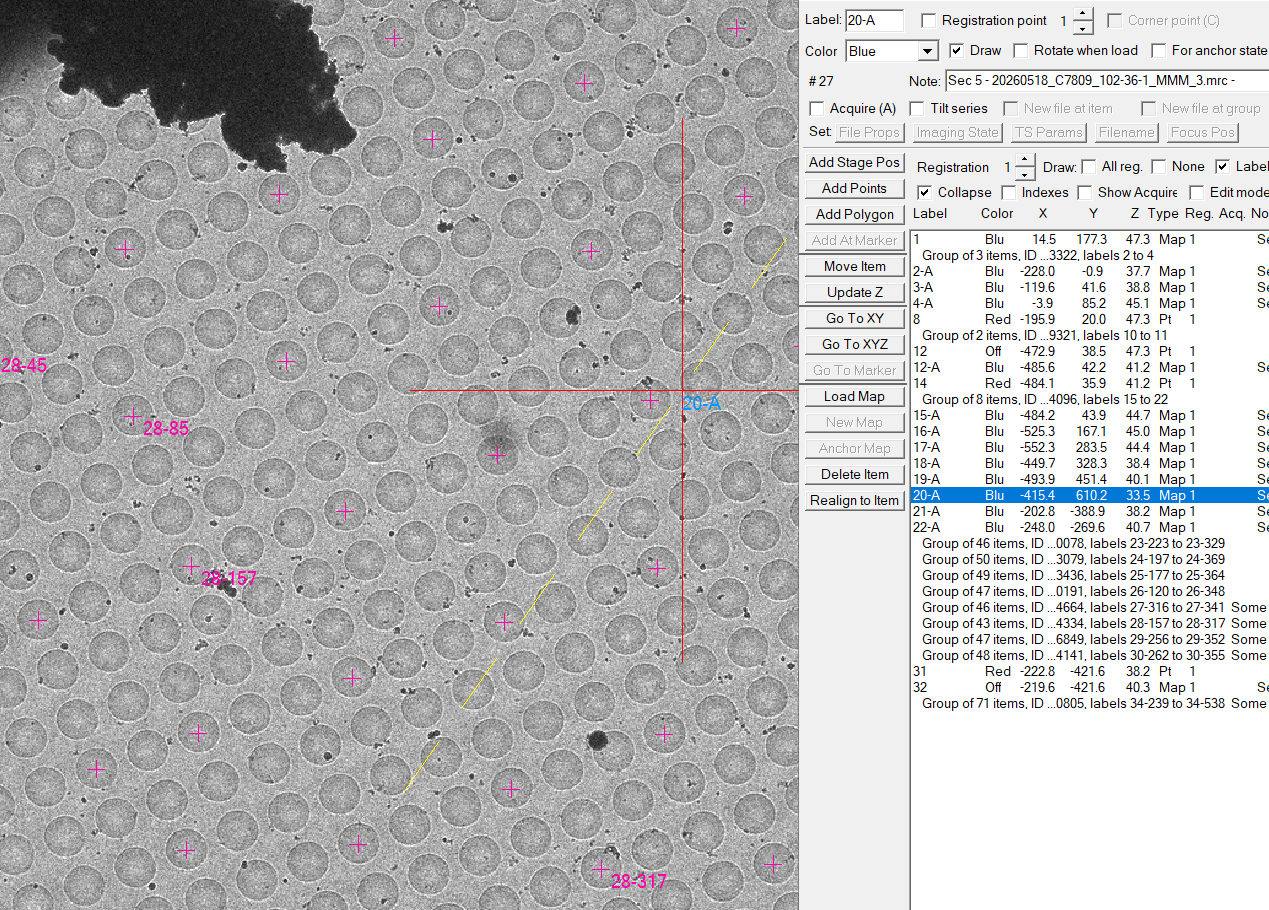The image size is (1269, 910).
Task: Decrease the Registration value stepper below Set buttons
Action: (x=1026, y=173)
